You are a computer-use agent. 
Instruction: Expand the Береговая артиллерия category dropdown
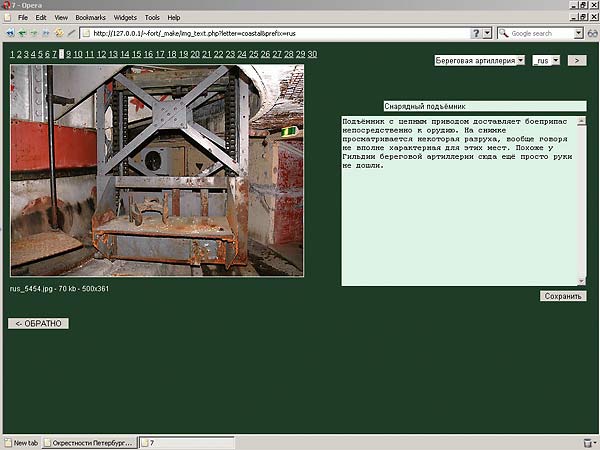coord(479,60)
